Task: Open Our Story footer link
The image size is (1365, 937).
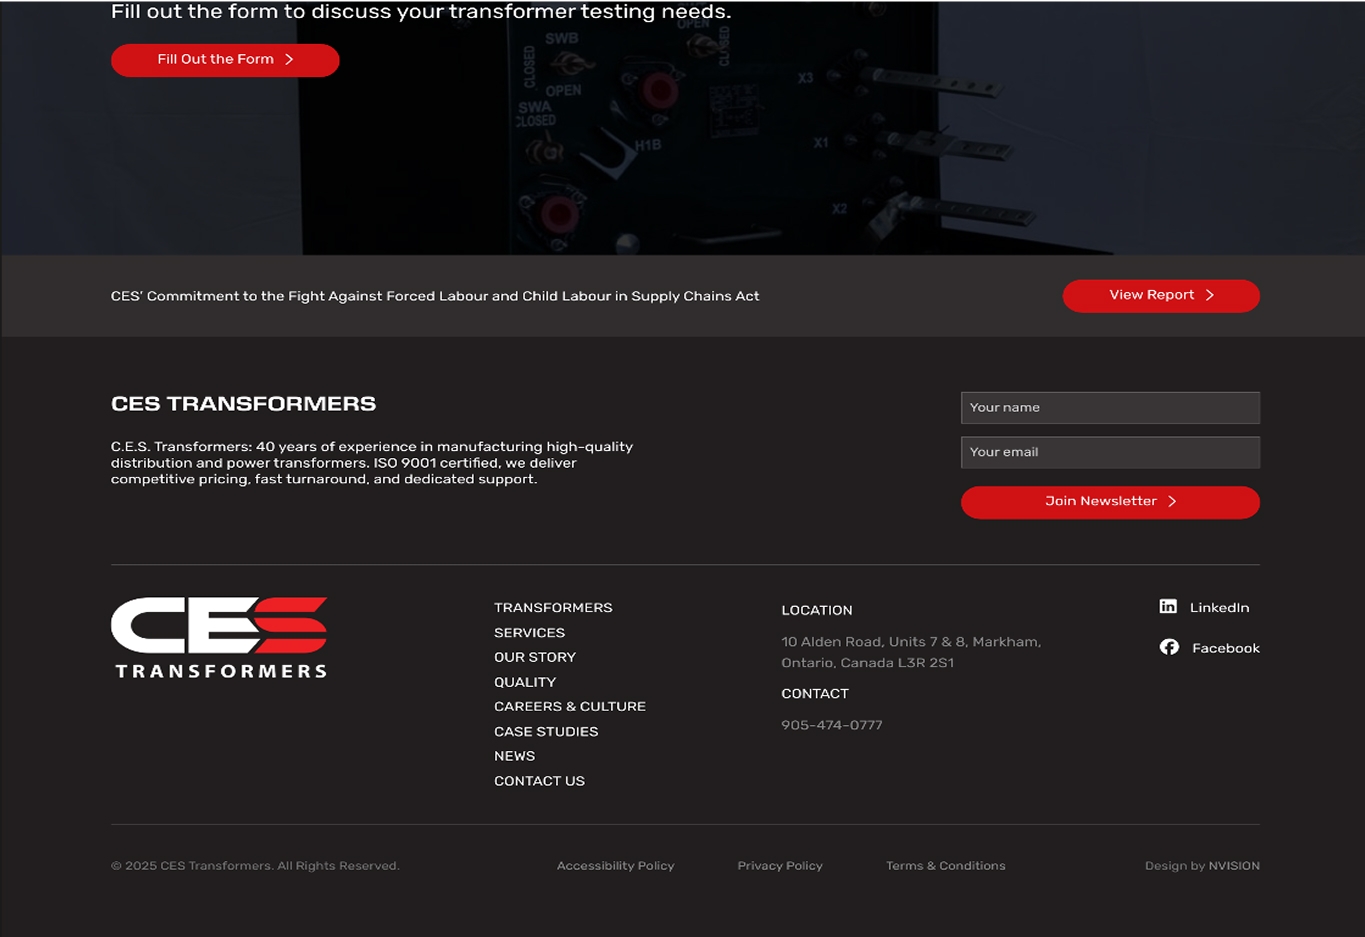Action: 535,657
